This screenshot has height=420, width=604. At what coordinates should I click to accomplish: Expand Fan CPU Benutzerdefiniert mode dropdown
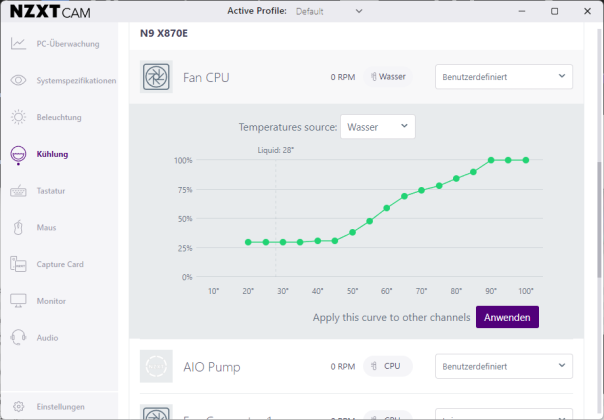pyautogui.click(x=503, y=77)
